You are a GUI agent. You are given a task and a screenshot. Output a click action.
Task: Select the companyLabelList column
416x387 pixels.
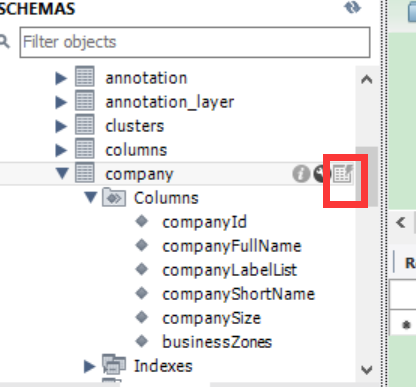tap(229, 270)
